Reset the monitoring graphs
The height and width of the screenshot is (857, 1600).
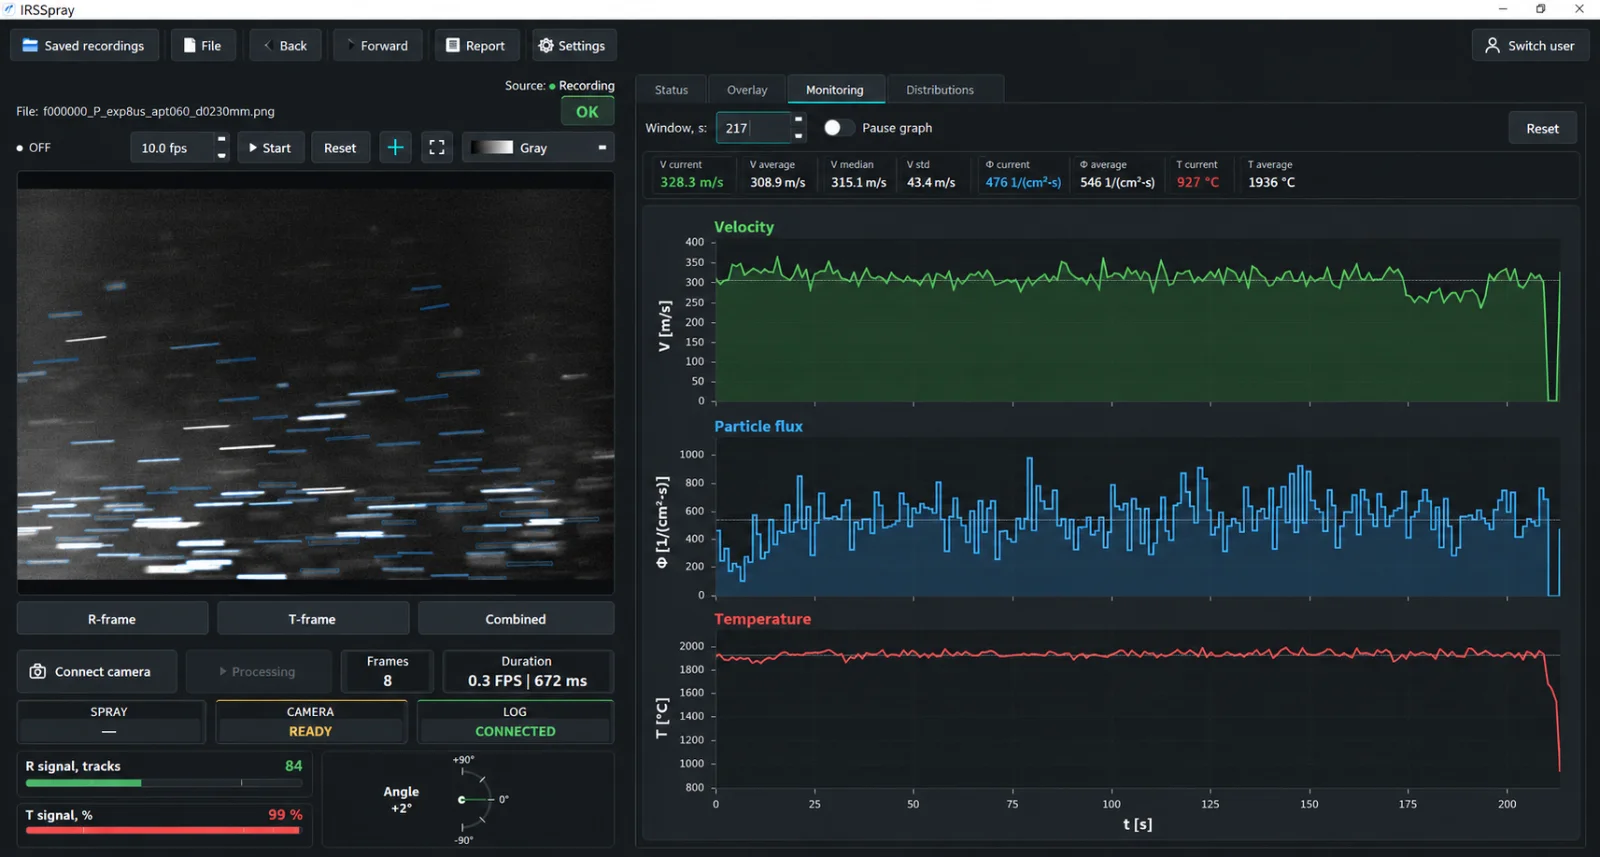[1542, 128]
